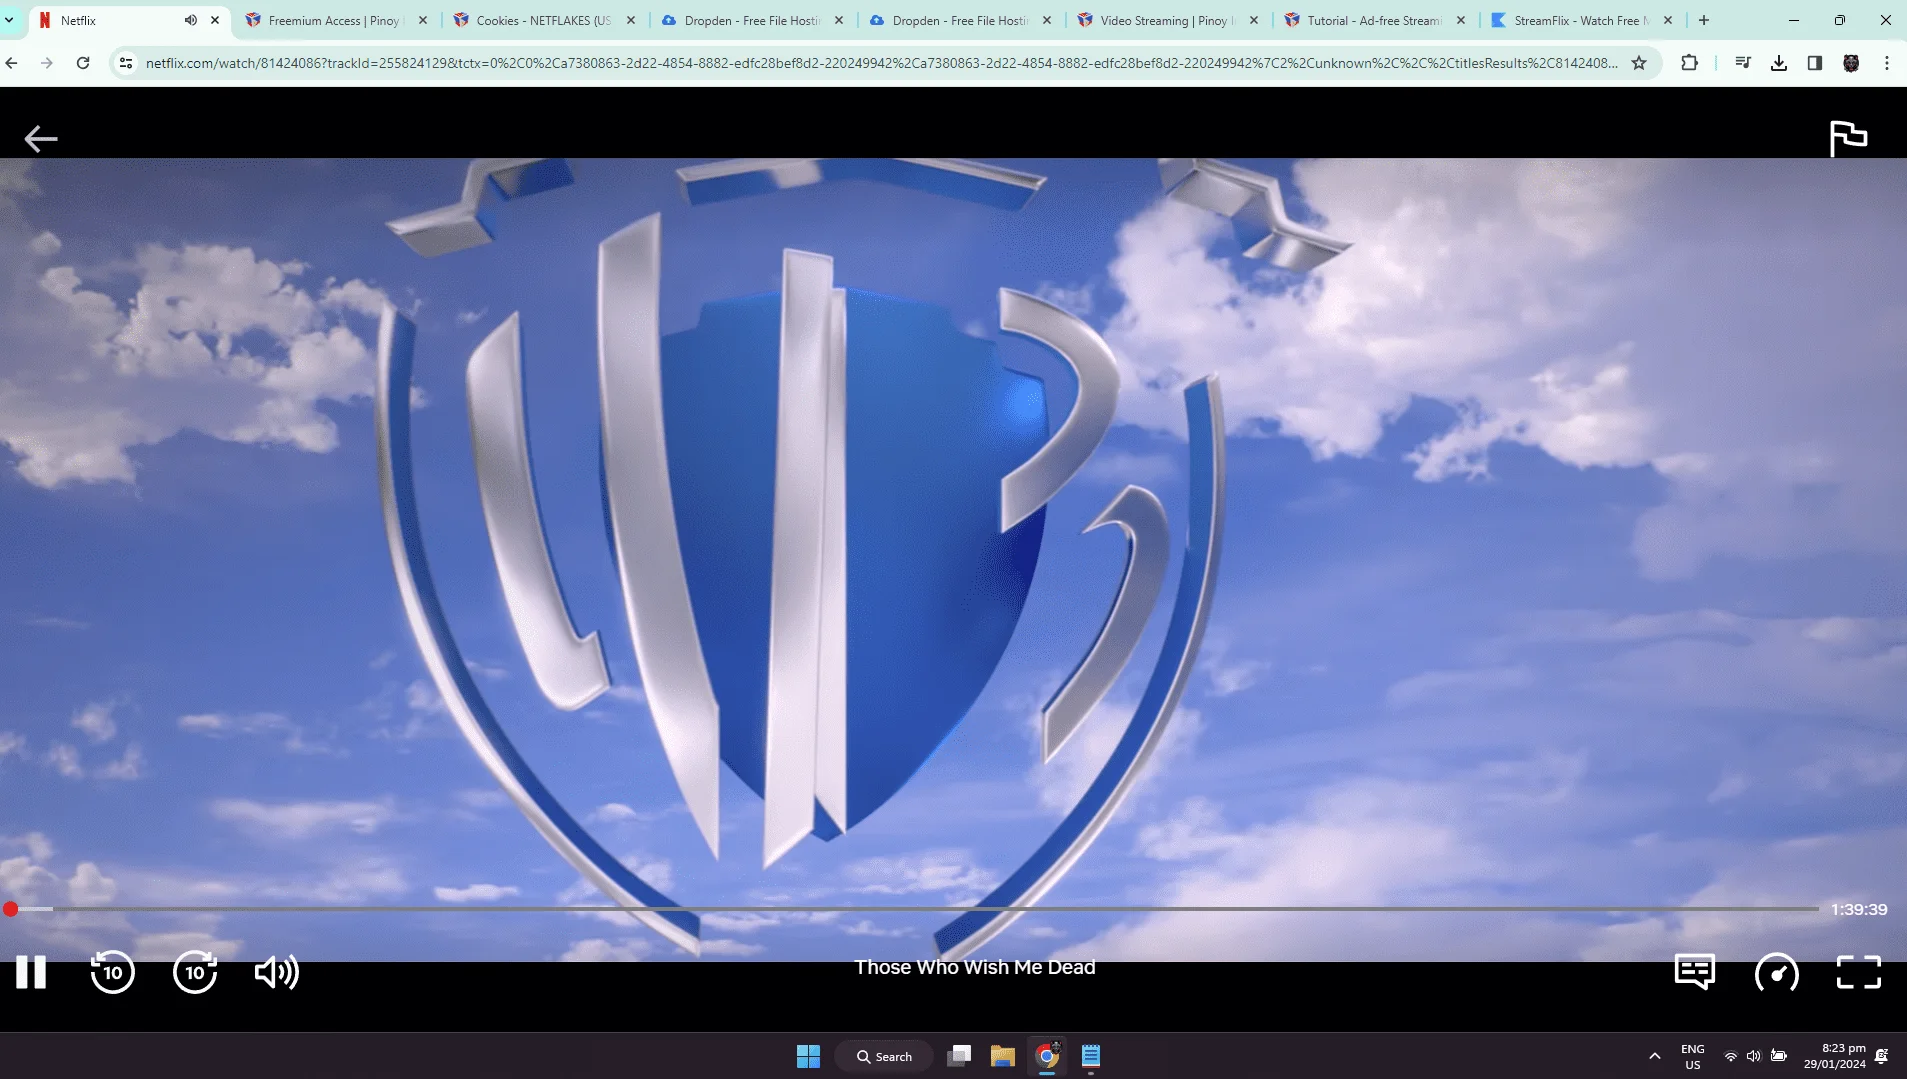The height and width of the screenshot is (1079, 1907).
Task: Click the remaining time 1:39:39
Action: tap(1859, 909)
